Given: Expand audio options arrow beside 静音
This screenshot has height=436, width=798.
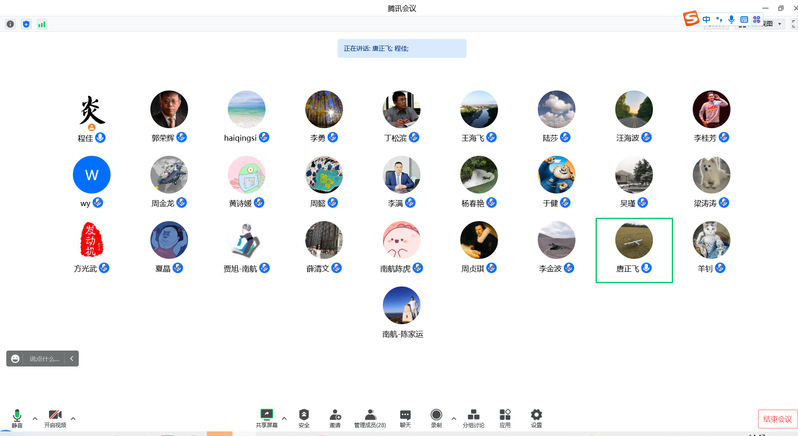Looking at the screenshot, I should pos(34,417).
